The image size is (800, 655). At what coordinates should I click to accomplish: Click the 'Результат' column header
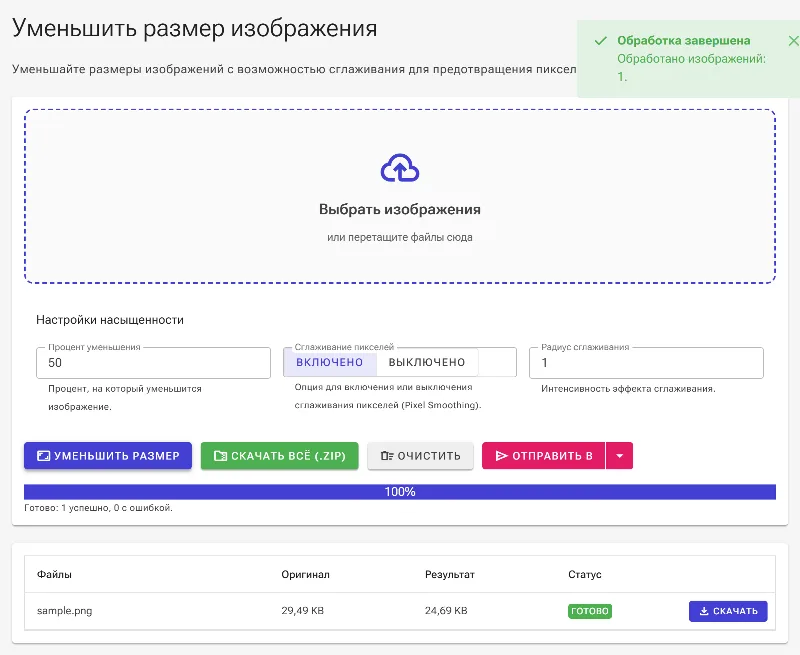450,574
